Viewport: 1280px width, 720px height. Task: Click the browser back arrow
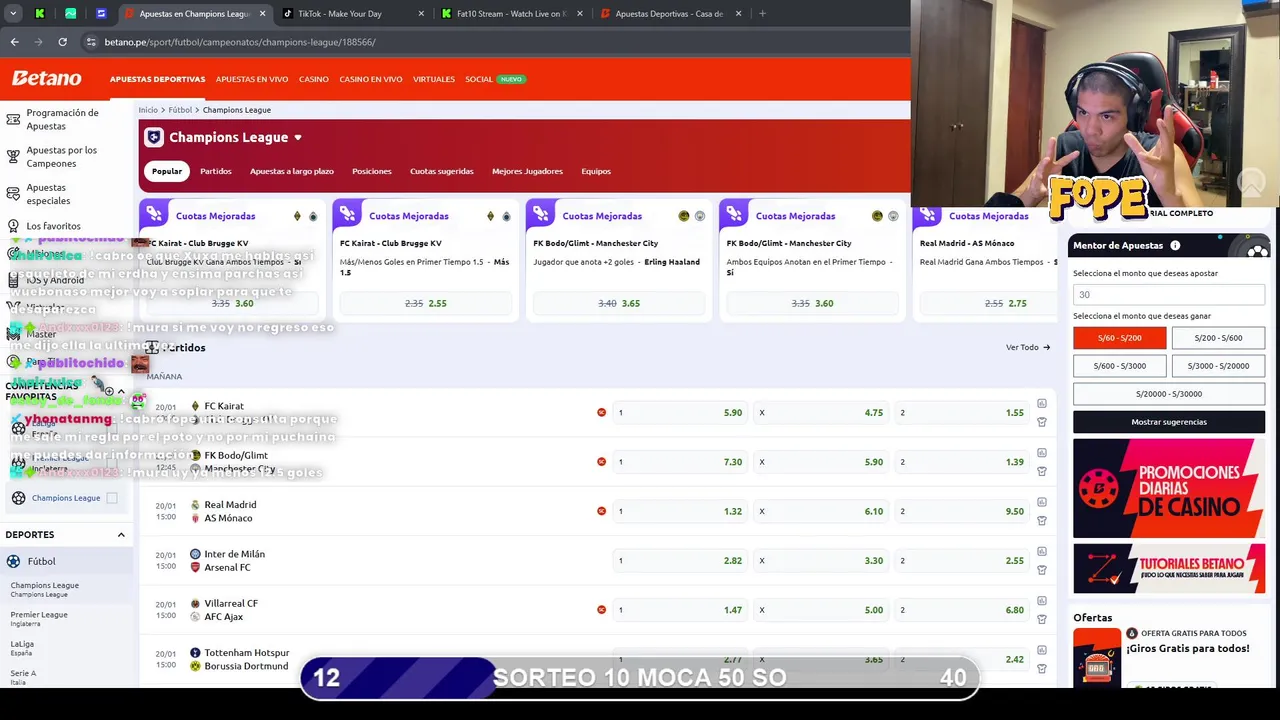click(14, 42)
